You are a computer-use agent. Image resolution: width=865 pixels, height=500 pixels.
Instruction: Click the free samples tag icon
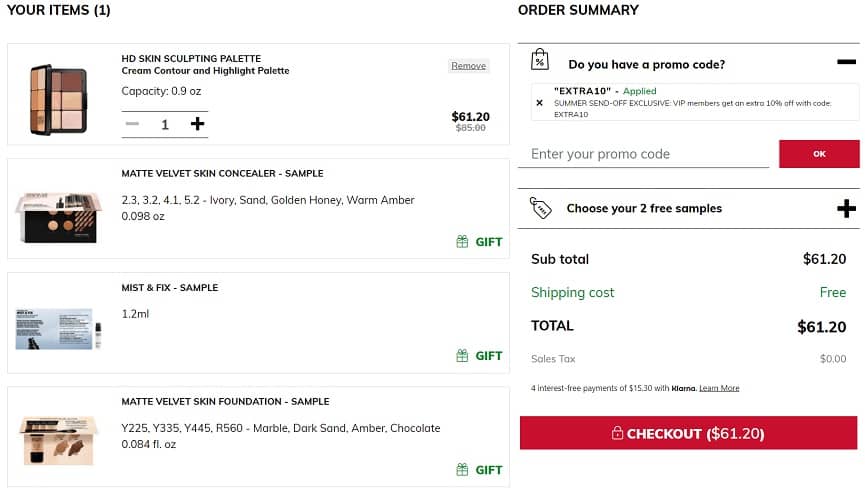(x=540, y=208)
